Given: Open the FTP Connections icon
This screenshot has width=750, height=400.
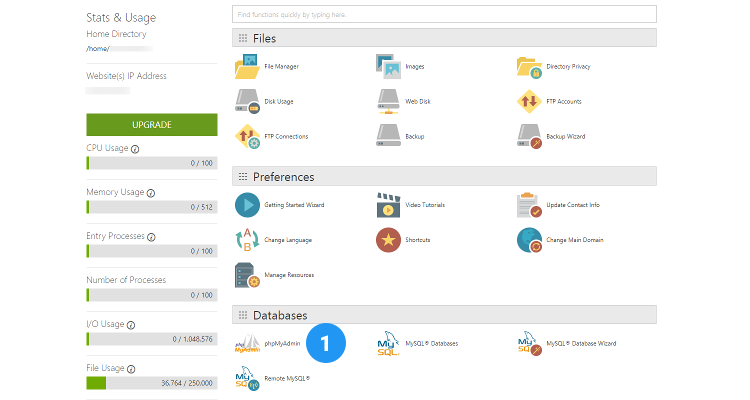Looking at the screenshot, I should point(247,136).
